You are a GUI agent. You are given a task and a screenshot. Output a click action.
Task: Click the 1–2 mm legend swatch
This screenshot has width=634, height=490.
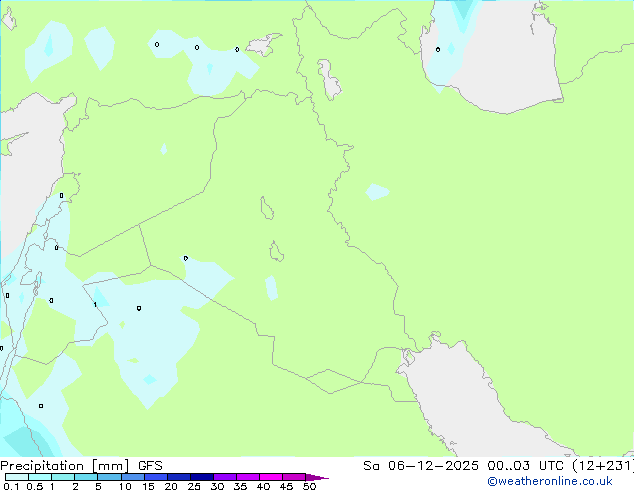coord(63,477)
